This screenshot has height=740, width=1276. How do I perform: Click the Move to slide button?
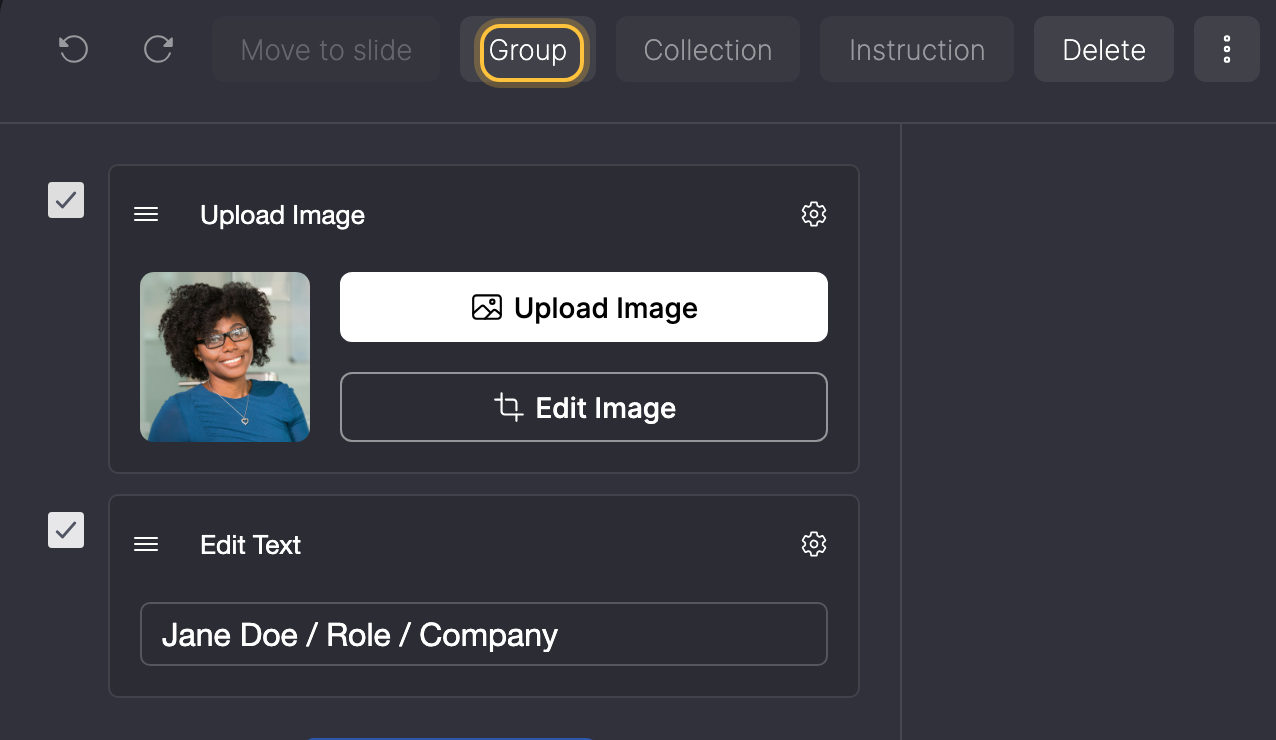click(x=326, y=49)
